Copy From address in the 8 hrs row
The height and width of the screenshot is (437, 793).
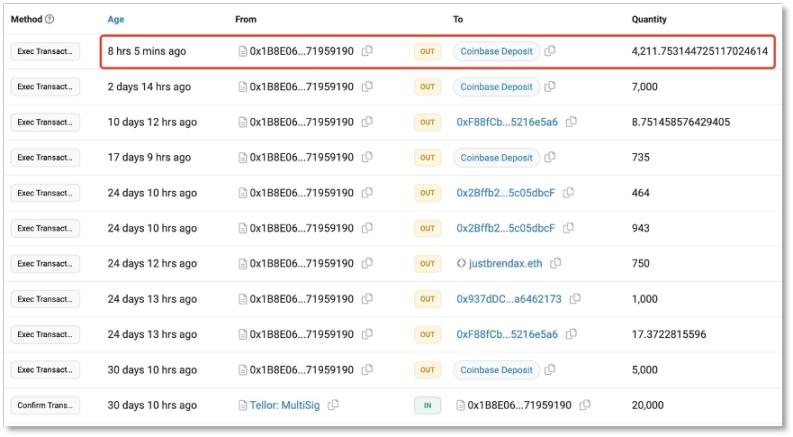368,51
